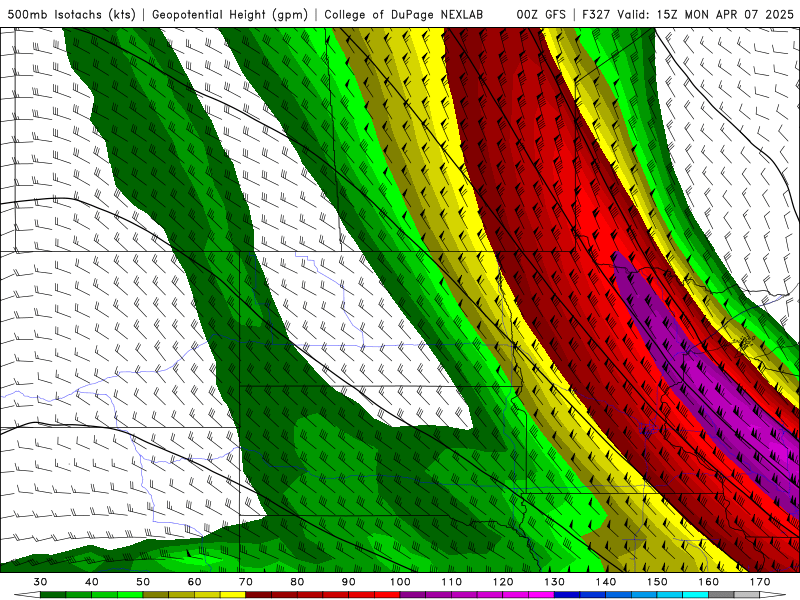The height and width of the screenshot is (600, 800).
Task: Click the dark blue swatch starting at 130
Action: click(x=567, y=595)
